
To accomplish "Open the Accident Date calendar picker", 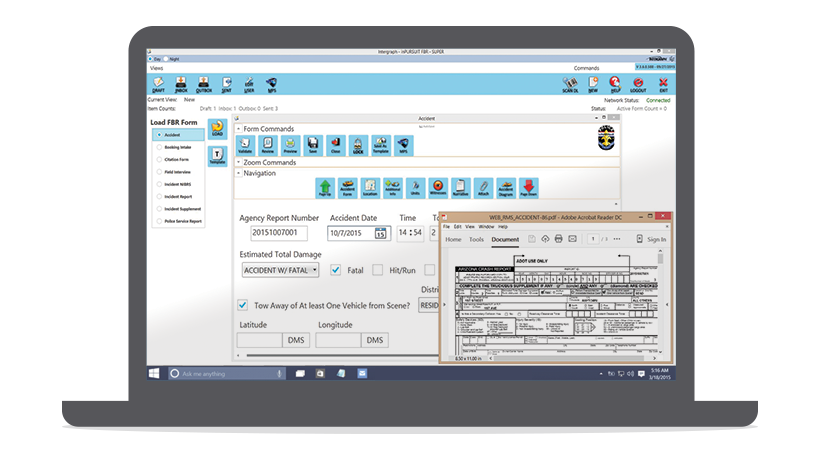I will (x=381, y=233).
